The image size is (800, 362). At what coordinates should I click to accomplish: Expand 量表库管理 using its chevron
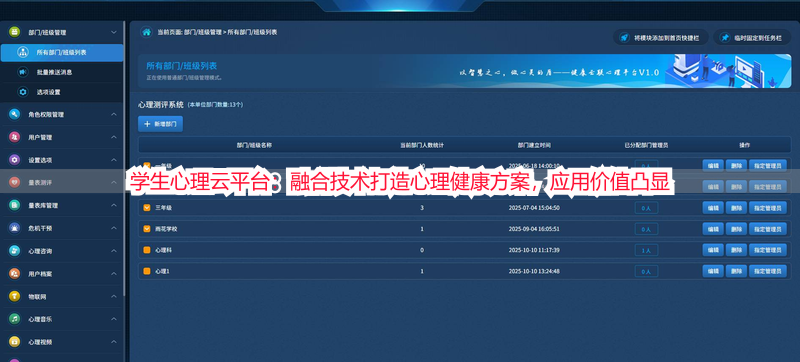[x=114, y=205]
